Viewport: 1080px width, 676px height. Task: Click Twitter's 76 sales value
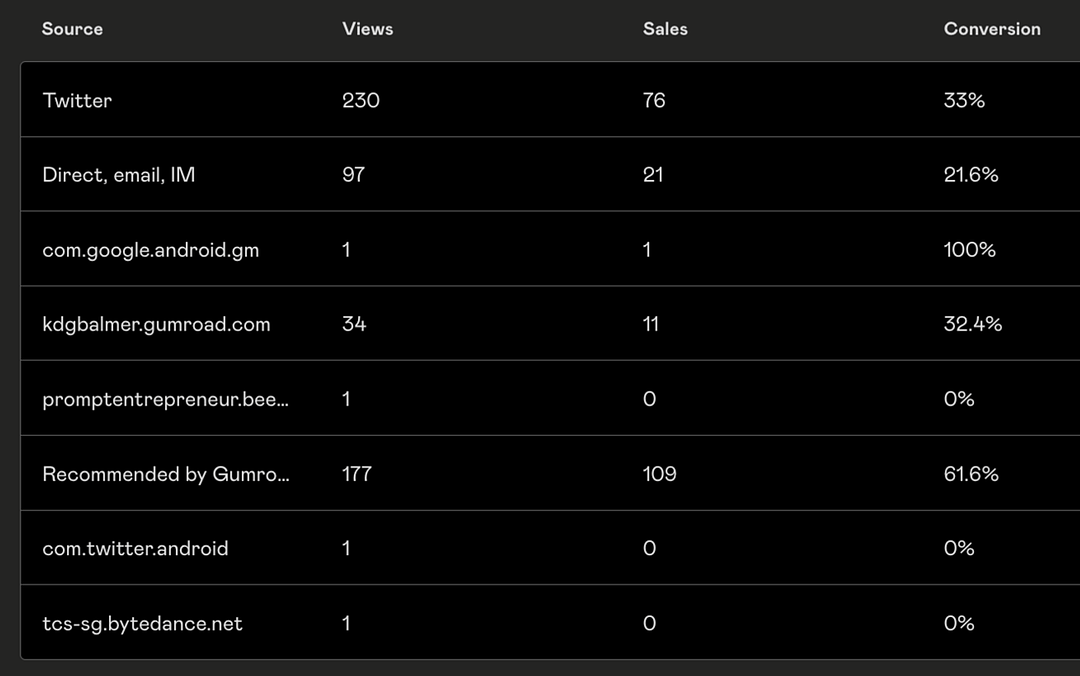click(654, 100)
